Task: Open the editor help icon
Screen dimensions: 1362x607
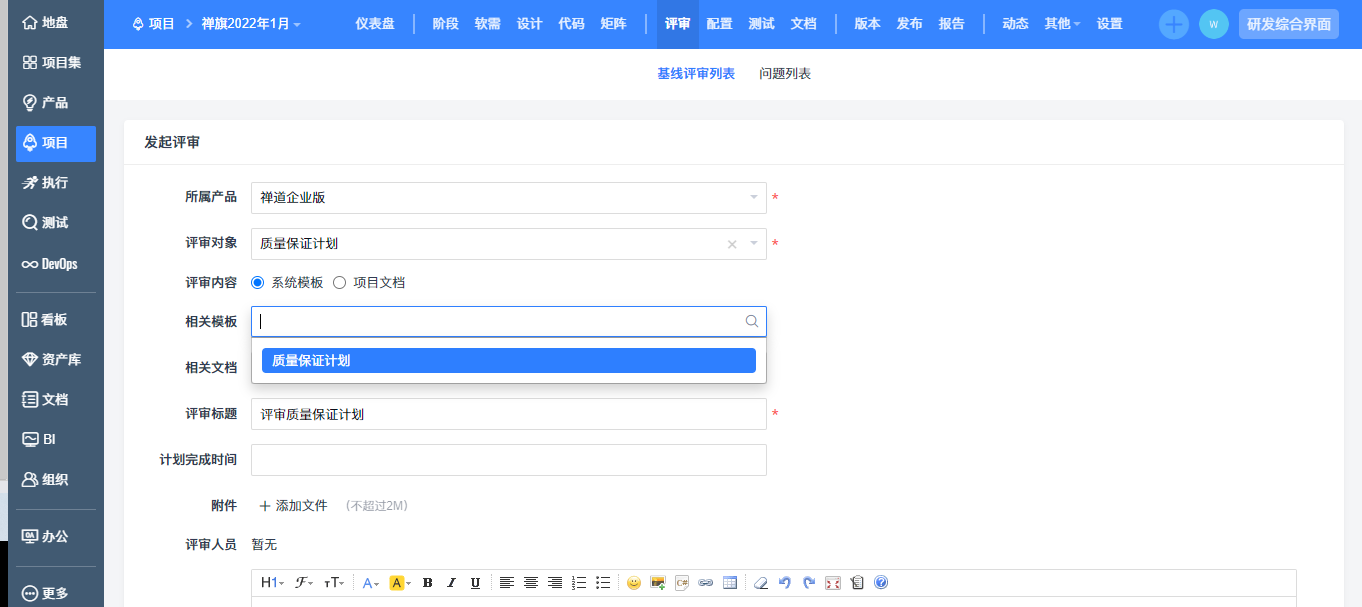Action: click(881, 583)
